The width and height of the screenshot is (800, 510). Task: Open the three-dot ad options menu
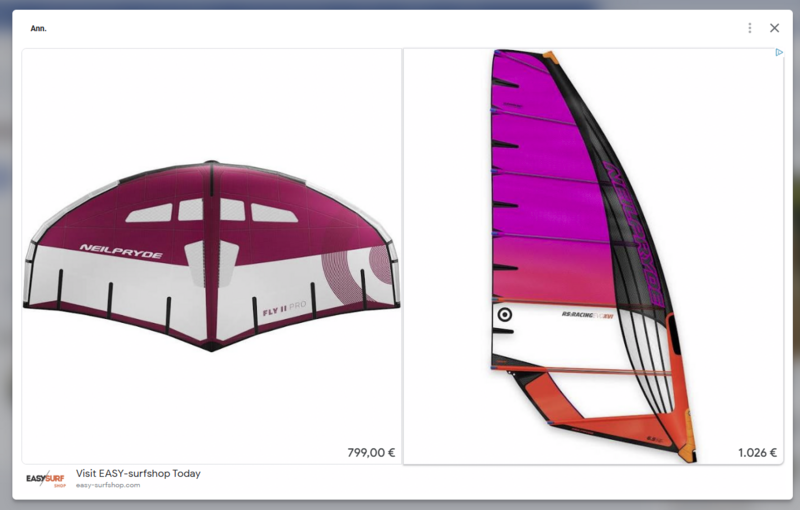pos(750,28)
